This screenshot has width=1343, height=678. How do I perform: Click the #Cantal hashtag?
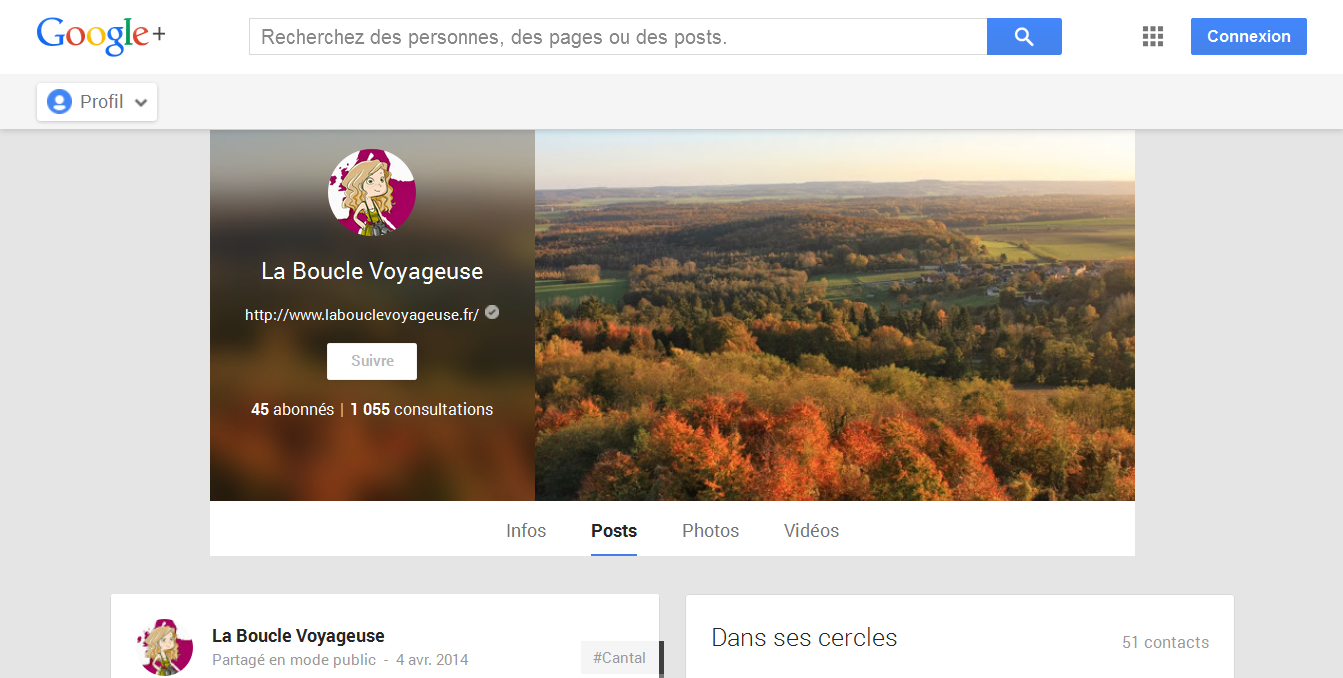(x=619, y=658)
